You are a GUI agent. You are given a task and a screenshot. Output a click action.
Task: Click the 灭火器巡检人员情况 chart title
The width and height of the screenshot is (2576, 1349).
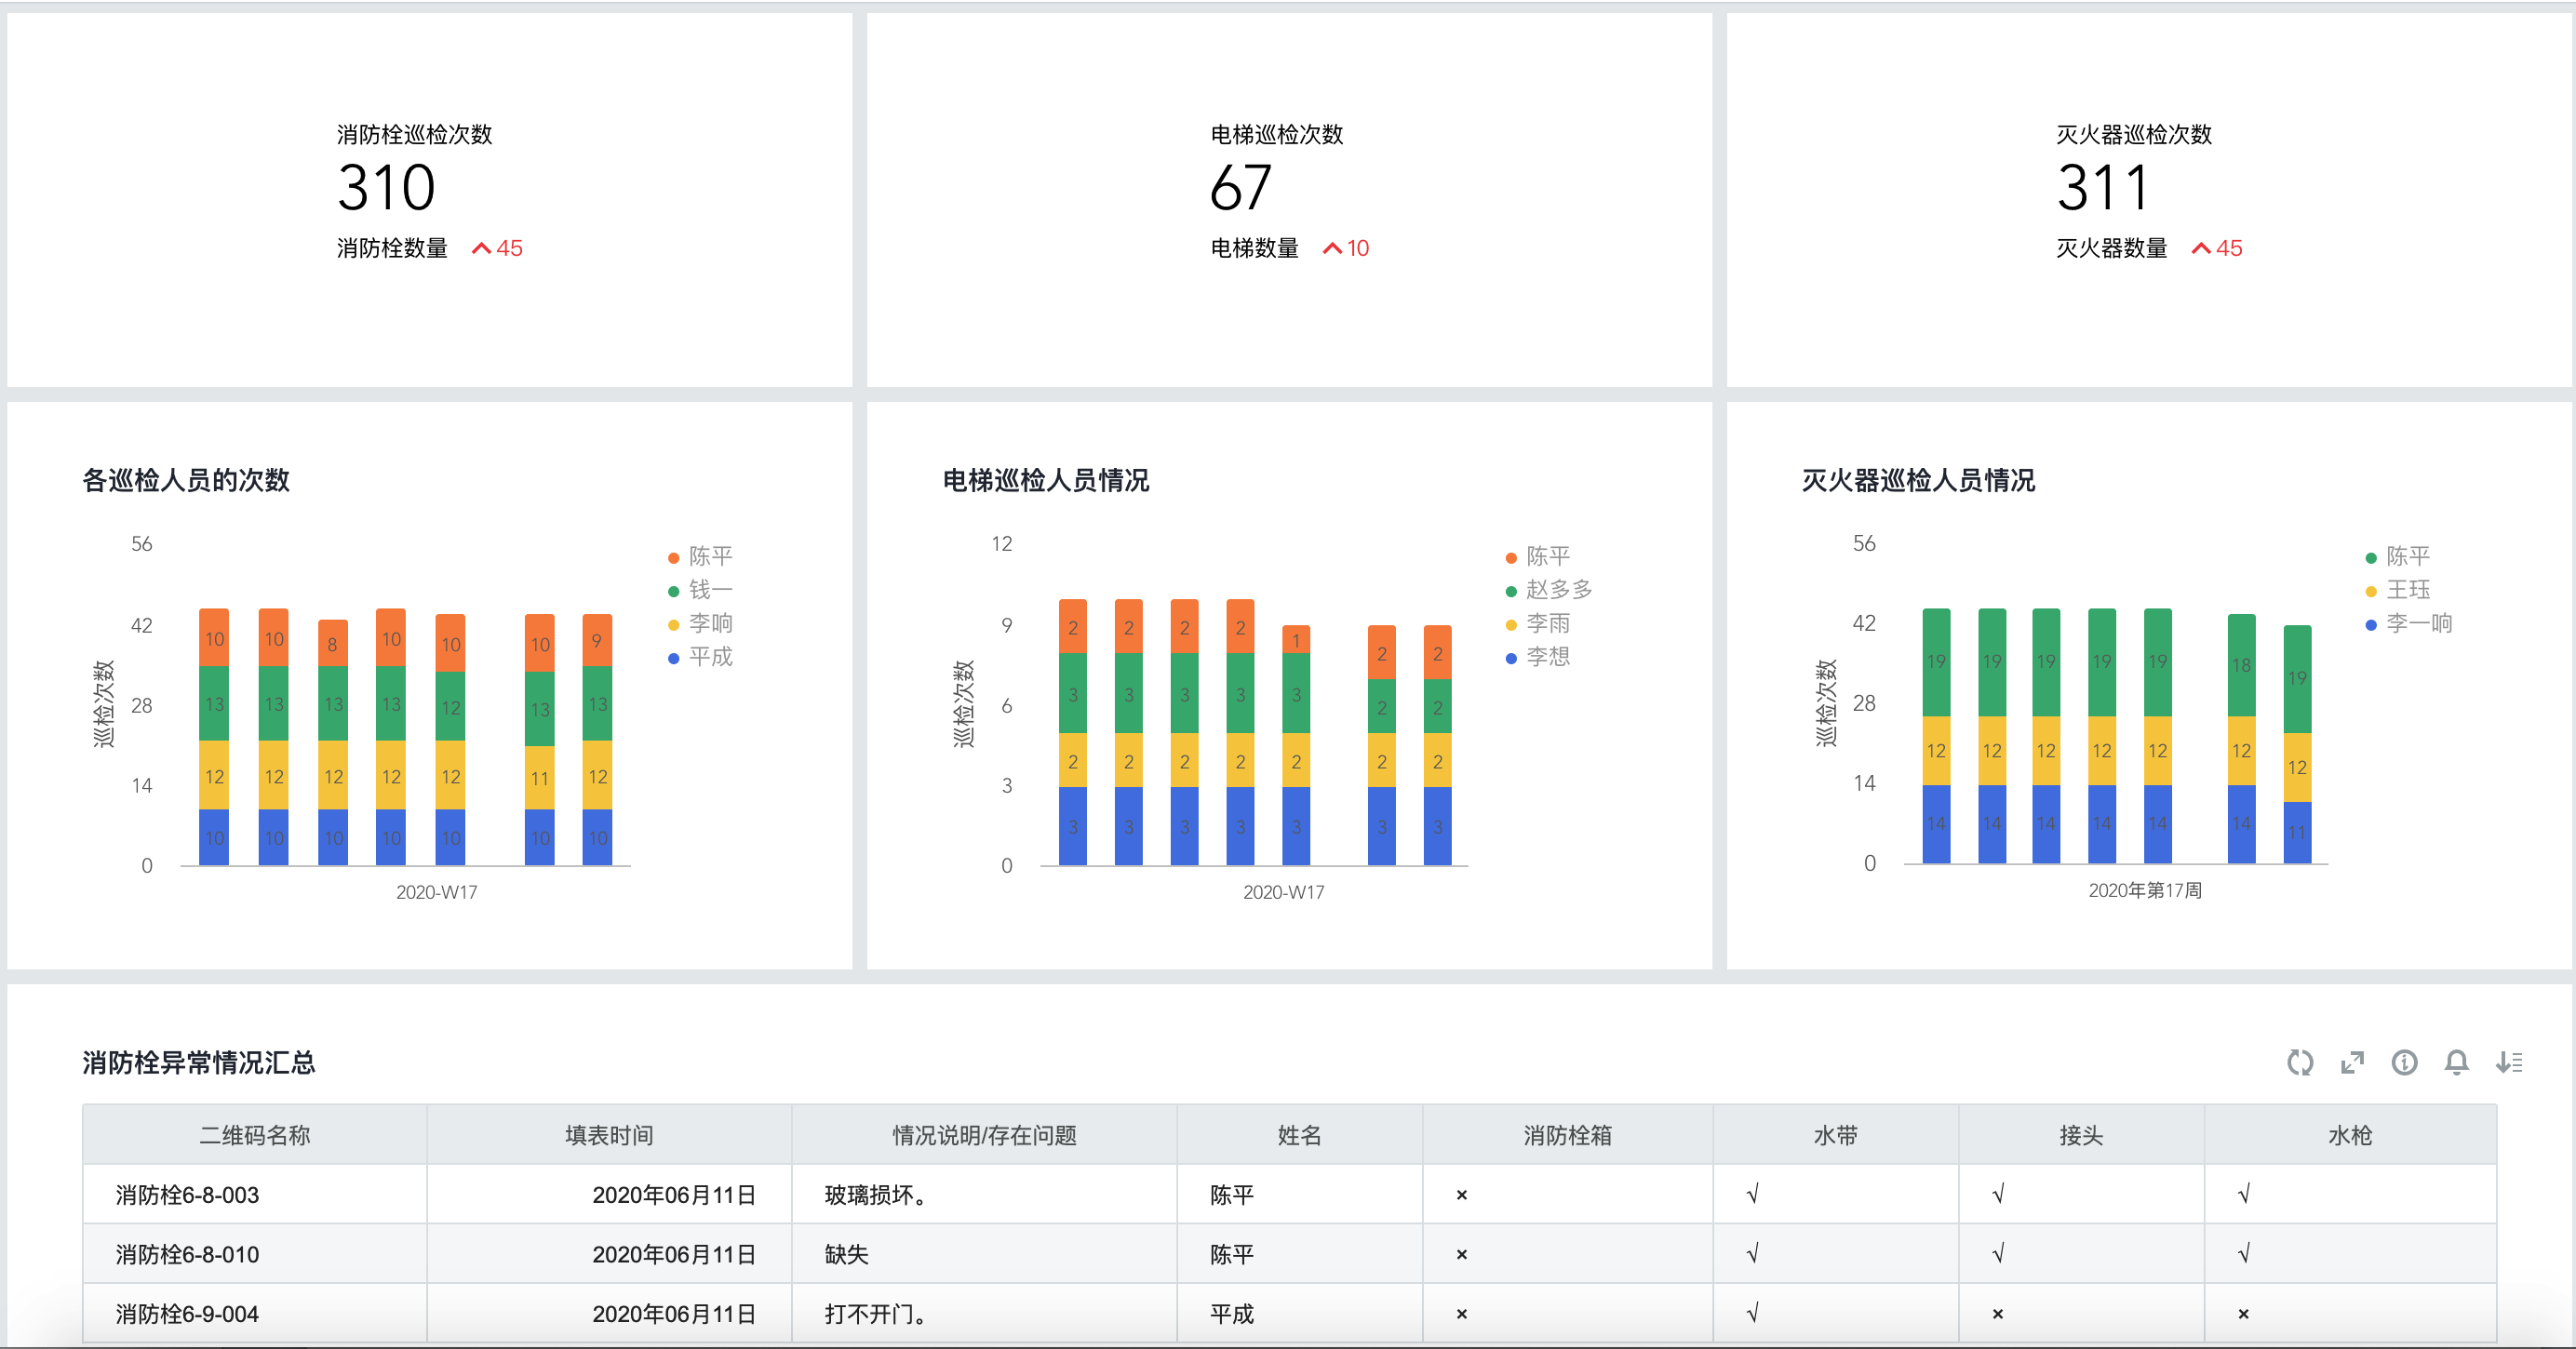pos(1918,481)
